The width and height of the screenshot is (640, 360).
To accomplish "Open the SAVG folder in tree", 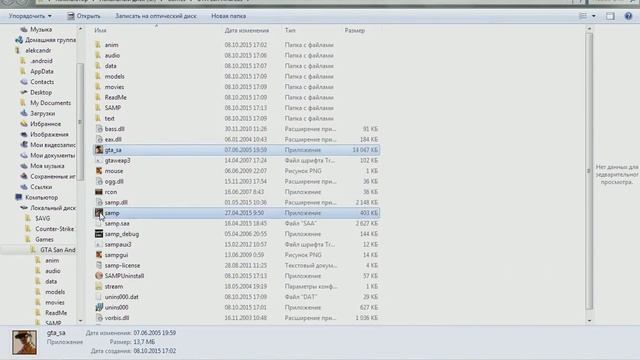I will pyautogui.click(x=42, y=218).
